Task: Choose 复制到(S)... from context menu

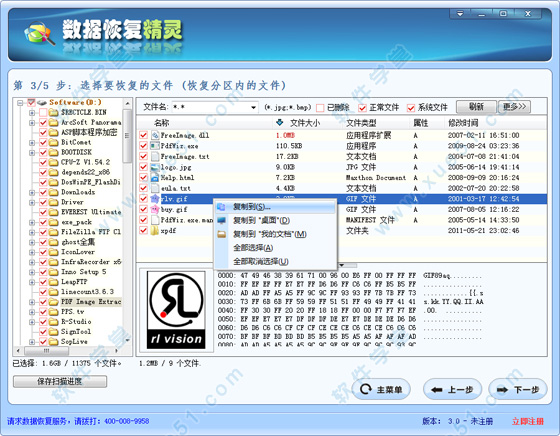Action: pyautogui.click(x=275, y=207)
